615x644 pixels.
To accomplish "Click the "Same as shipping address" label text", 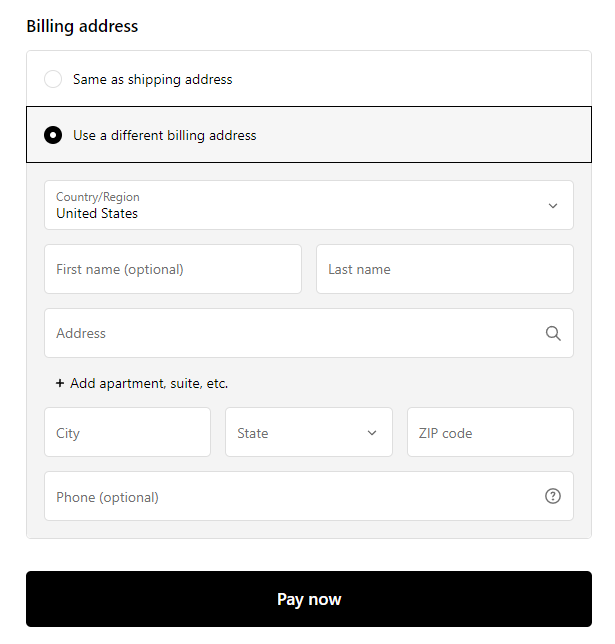I will click(152, 79).
